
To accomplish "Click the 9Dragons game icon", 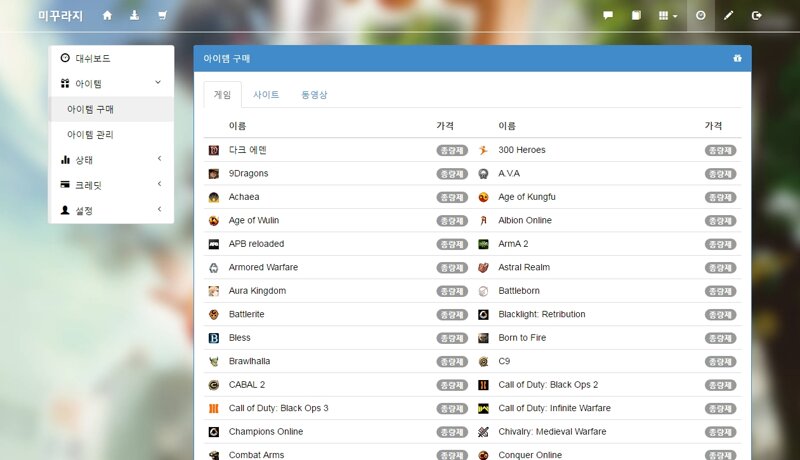I will tap(214, 173).
